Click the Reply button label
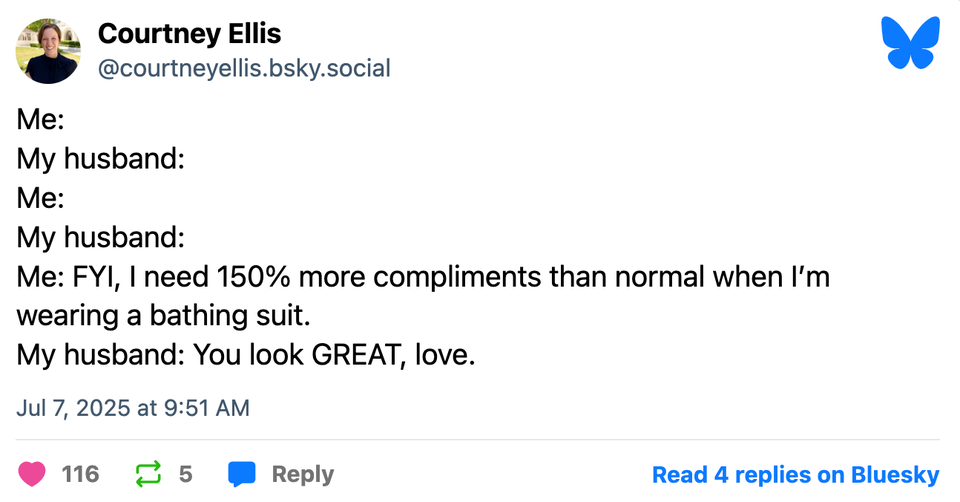The height and width of the screenshot is (502, 960). pos(302,473)
